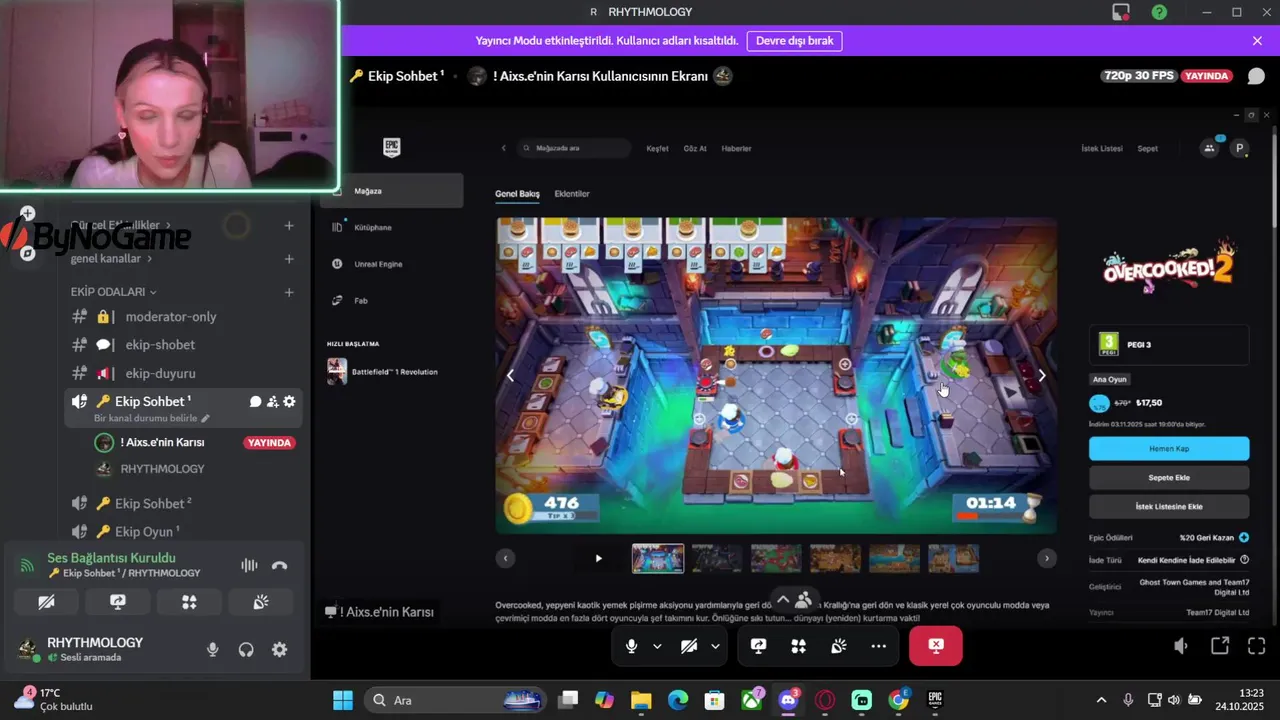Collapse EKİP ODALARI category

[x=114, y=292]
